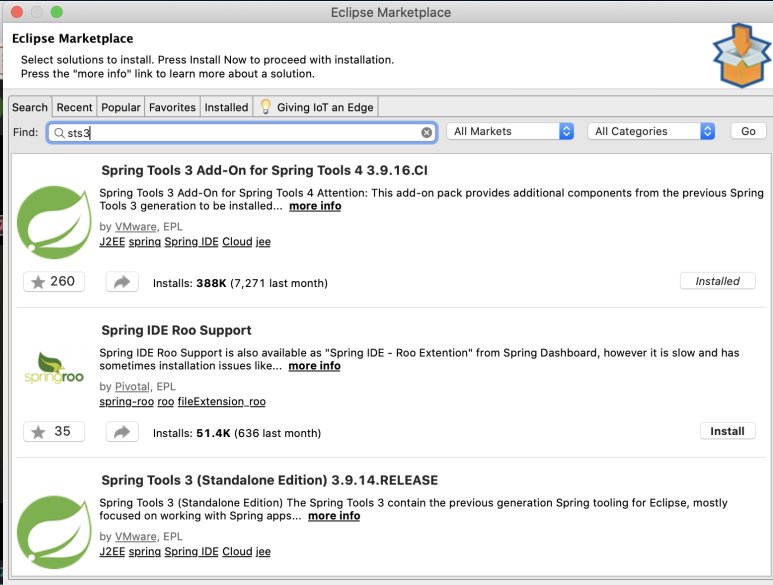
Task: Switch to the Recent tab
Action: click(x=74, y=107)
